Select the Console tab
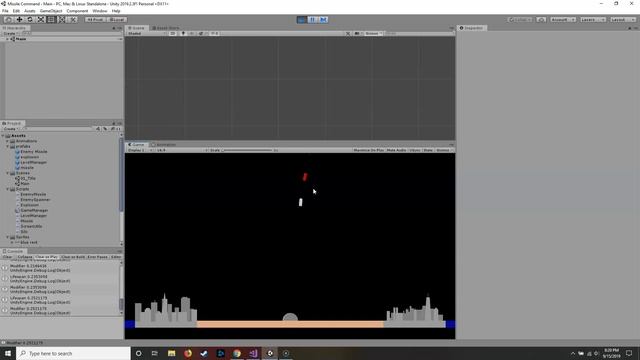Viewport: 640px width, 360px height. 13,251
